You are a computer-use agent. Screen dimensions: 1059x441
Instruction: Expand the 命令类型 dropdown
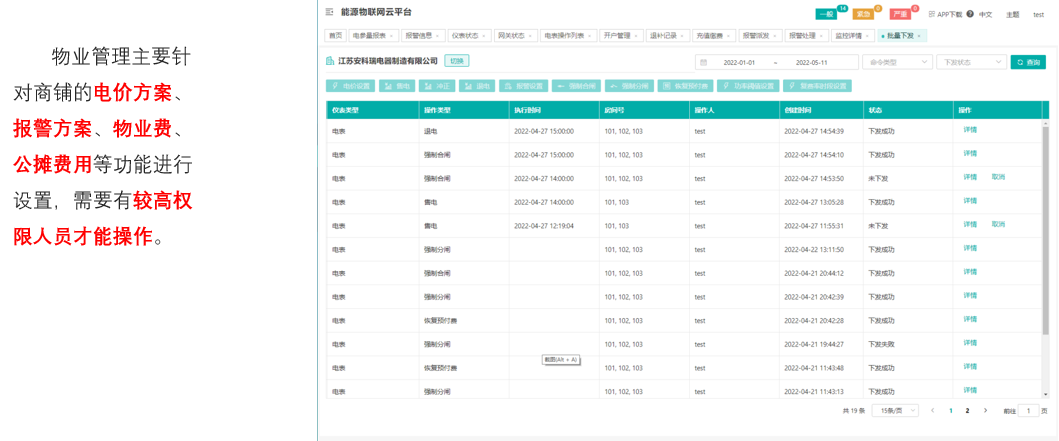click(x=898, y=62)
